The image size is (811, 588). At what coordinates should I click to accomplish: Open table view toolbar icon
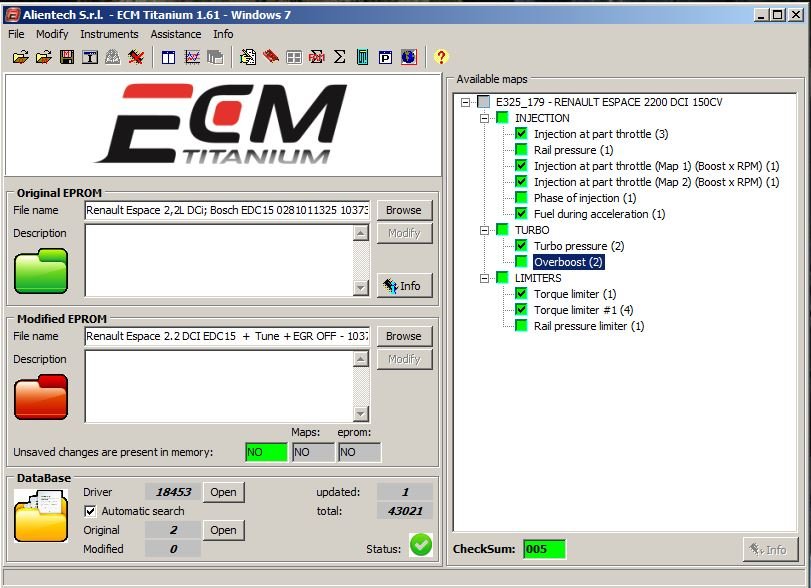click(169, 57)
